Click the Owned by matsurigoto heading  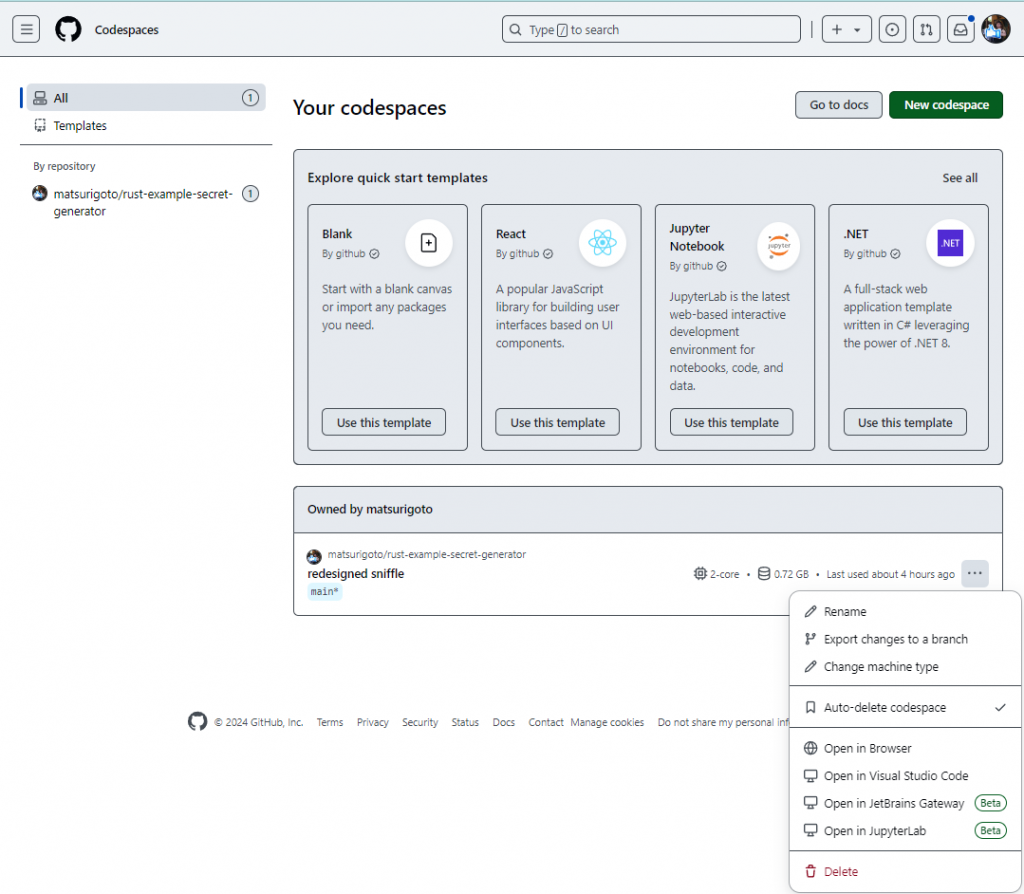coord(370,509)
